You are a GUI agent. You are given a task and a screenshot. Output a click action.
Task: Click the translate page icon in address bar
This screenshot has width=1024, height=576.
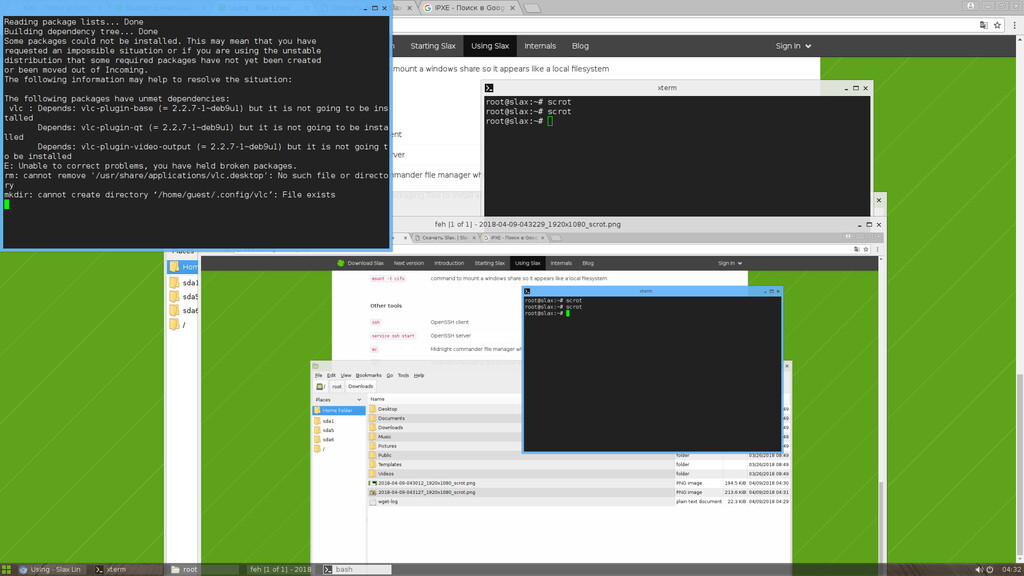pyautogui.click(x=984, y=25)
